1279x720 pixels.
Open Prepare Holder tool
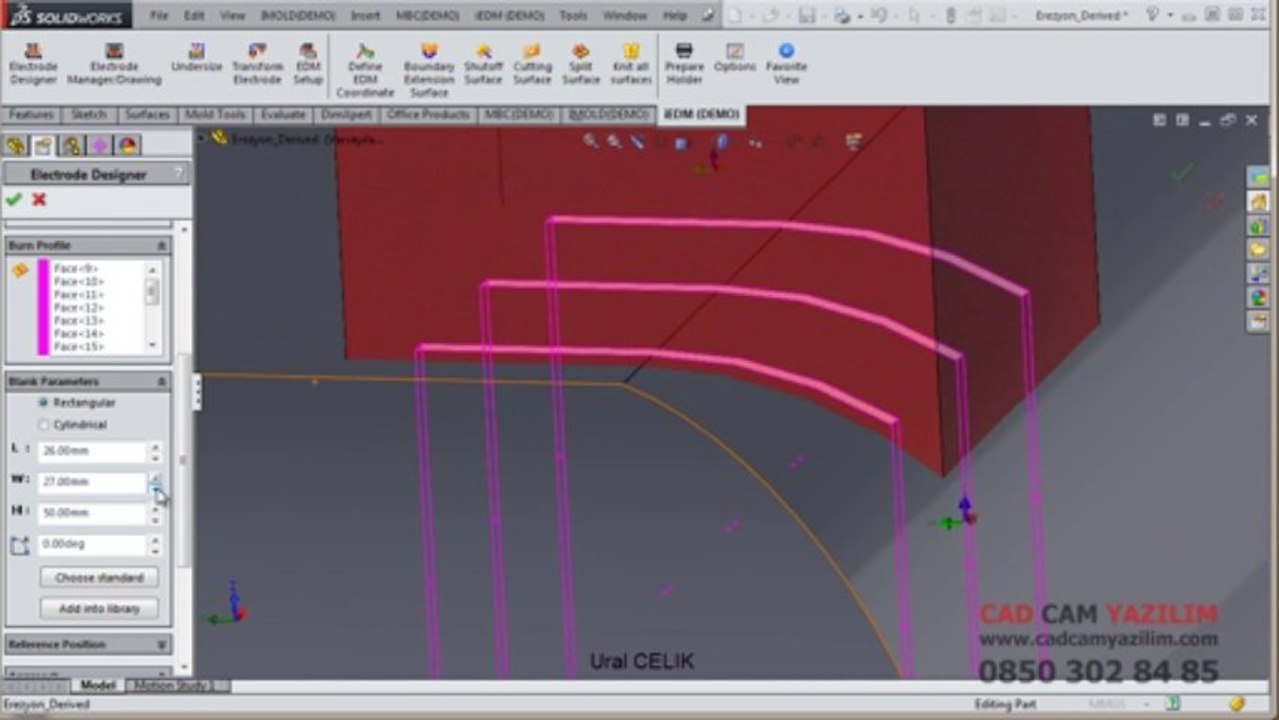(684, 65)
